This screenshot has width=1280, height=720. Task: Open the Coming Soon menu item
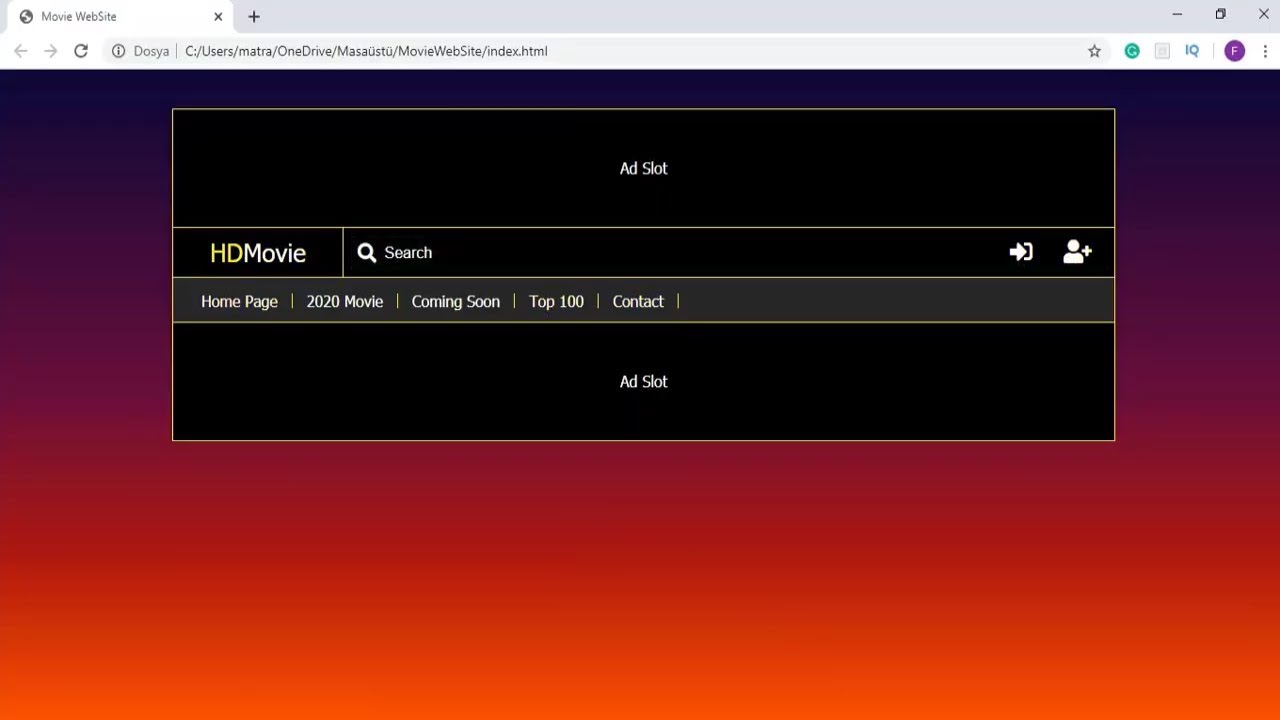click(456, 301)
